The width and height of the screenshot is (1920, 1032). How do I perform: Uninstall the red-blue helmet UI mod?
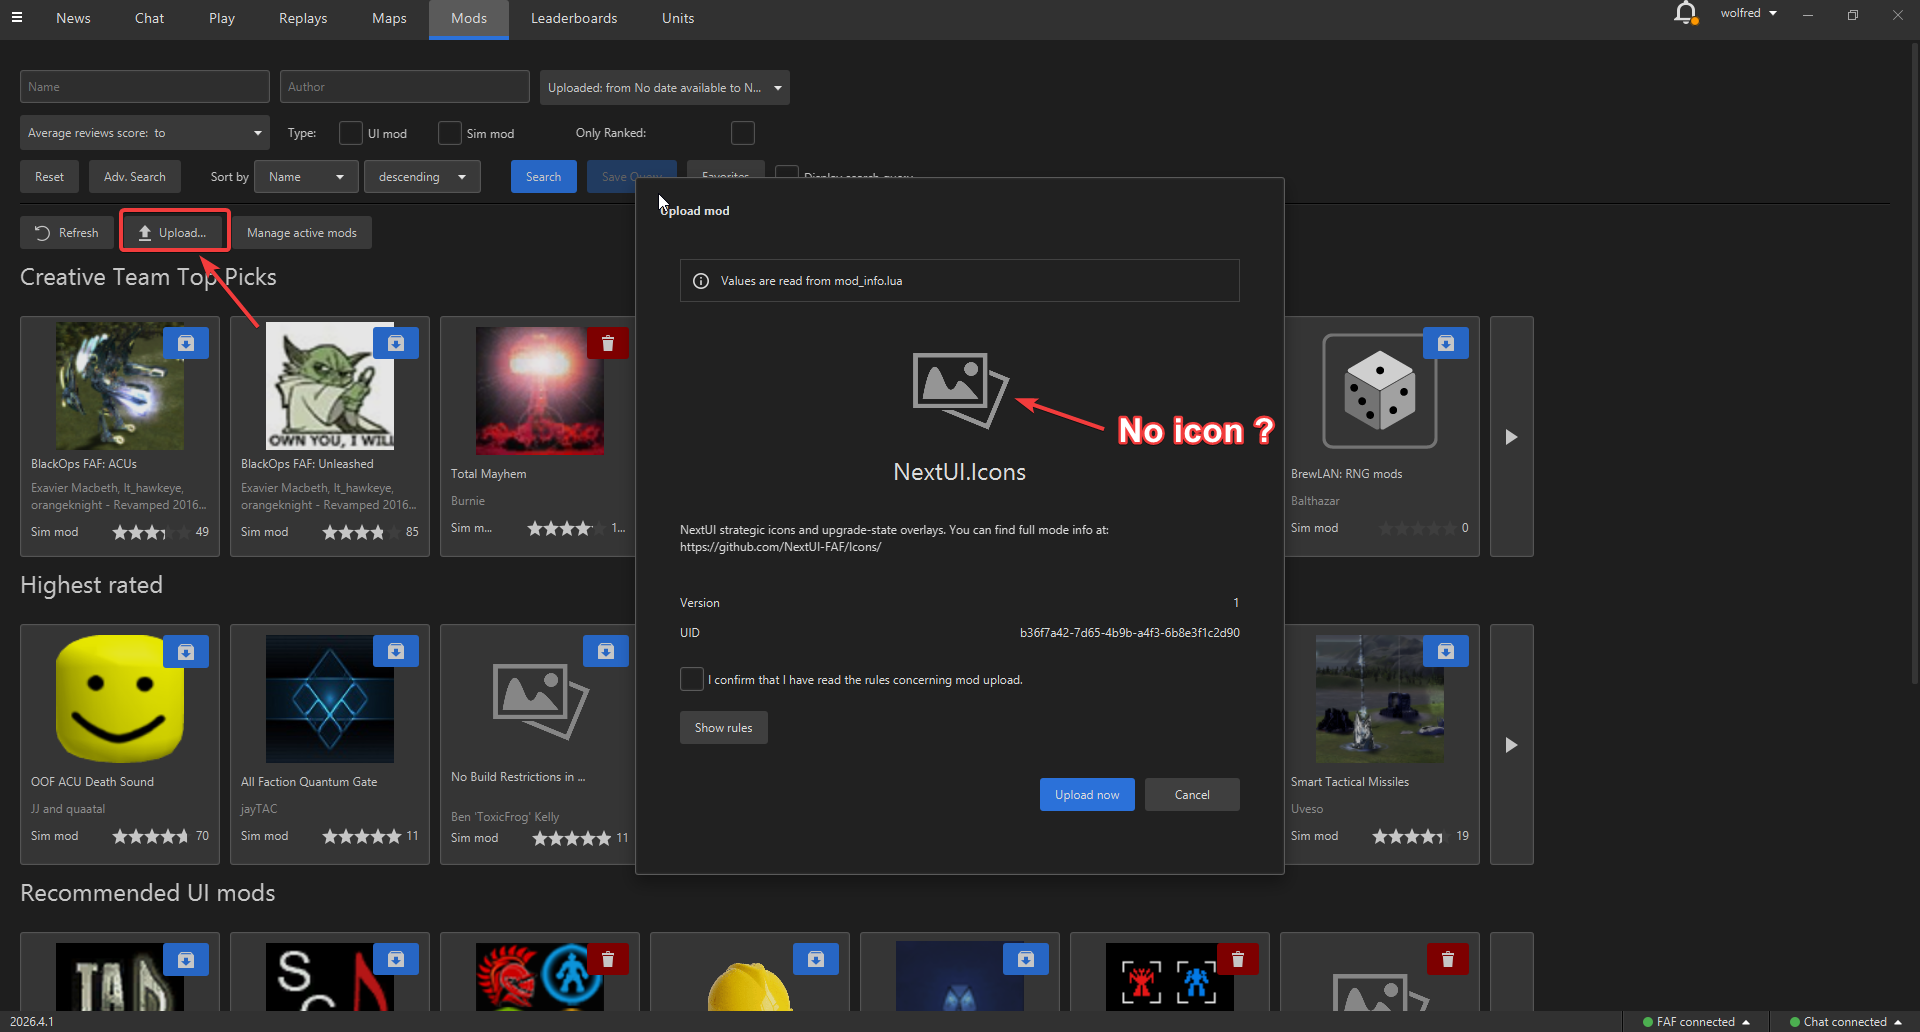click(x=607, y=959)
